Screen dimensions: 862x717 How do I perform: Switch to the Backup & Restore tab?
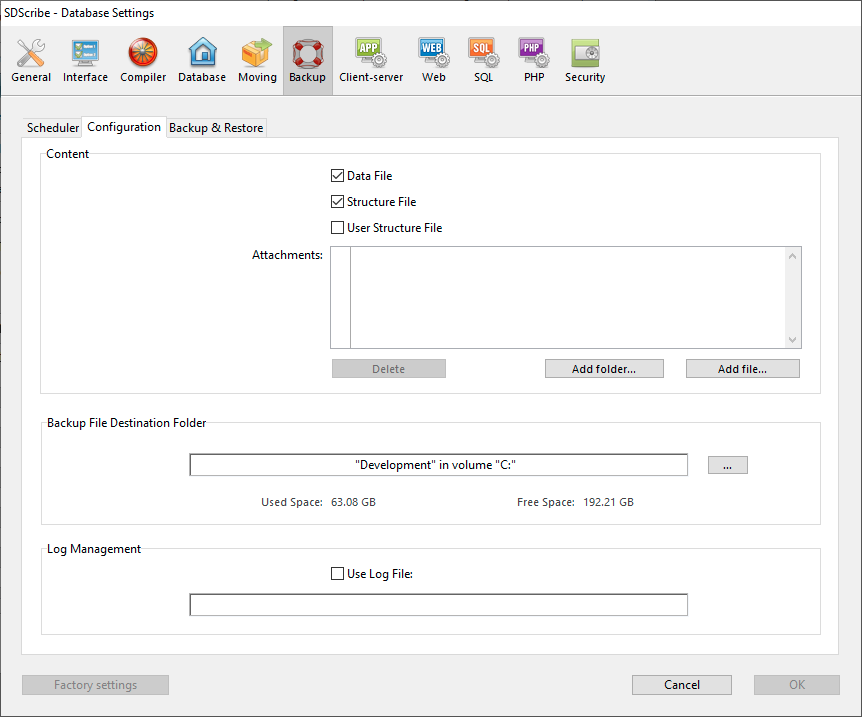(216, 128)
